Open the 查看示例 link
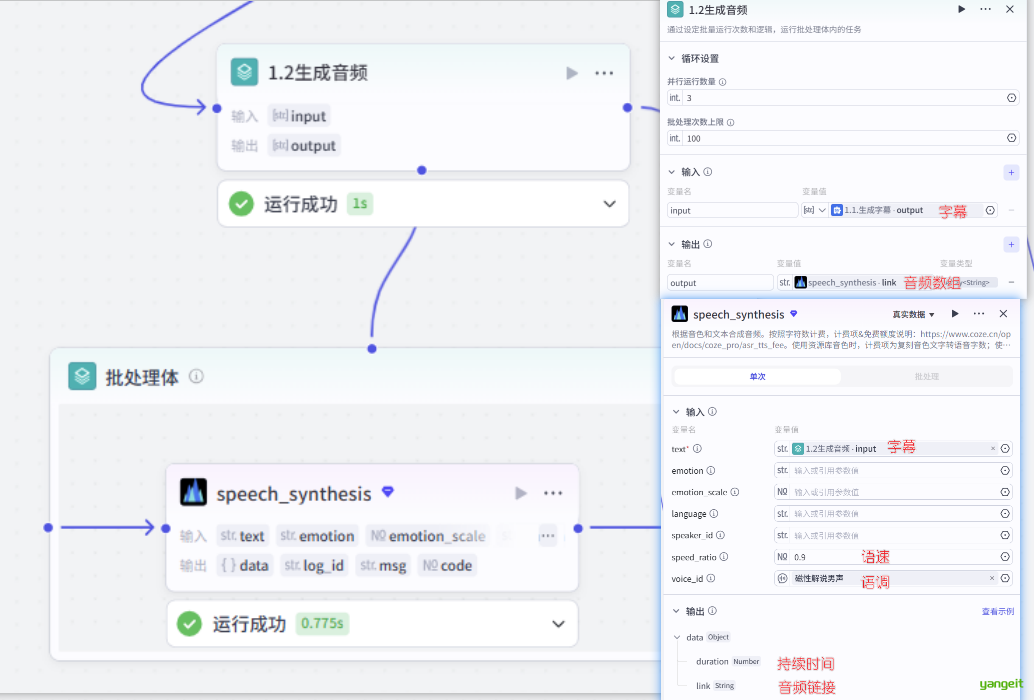 (997, 611)
